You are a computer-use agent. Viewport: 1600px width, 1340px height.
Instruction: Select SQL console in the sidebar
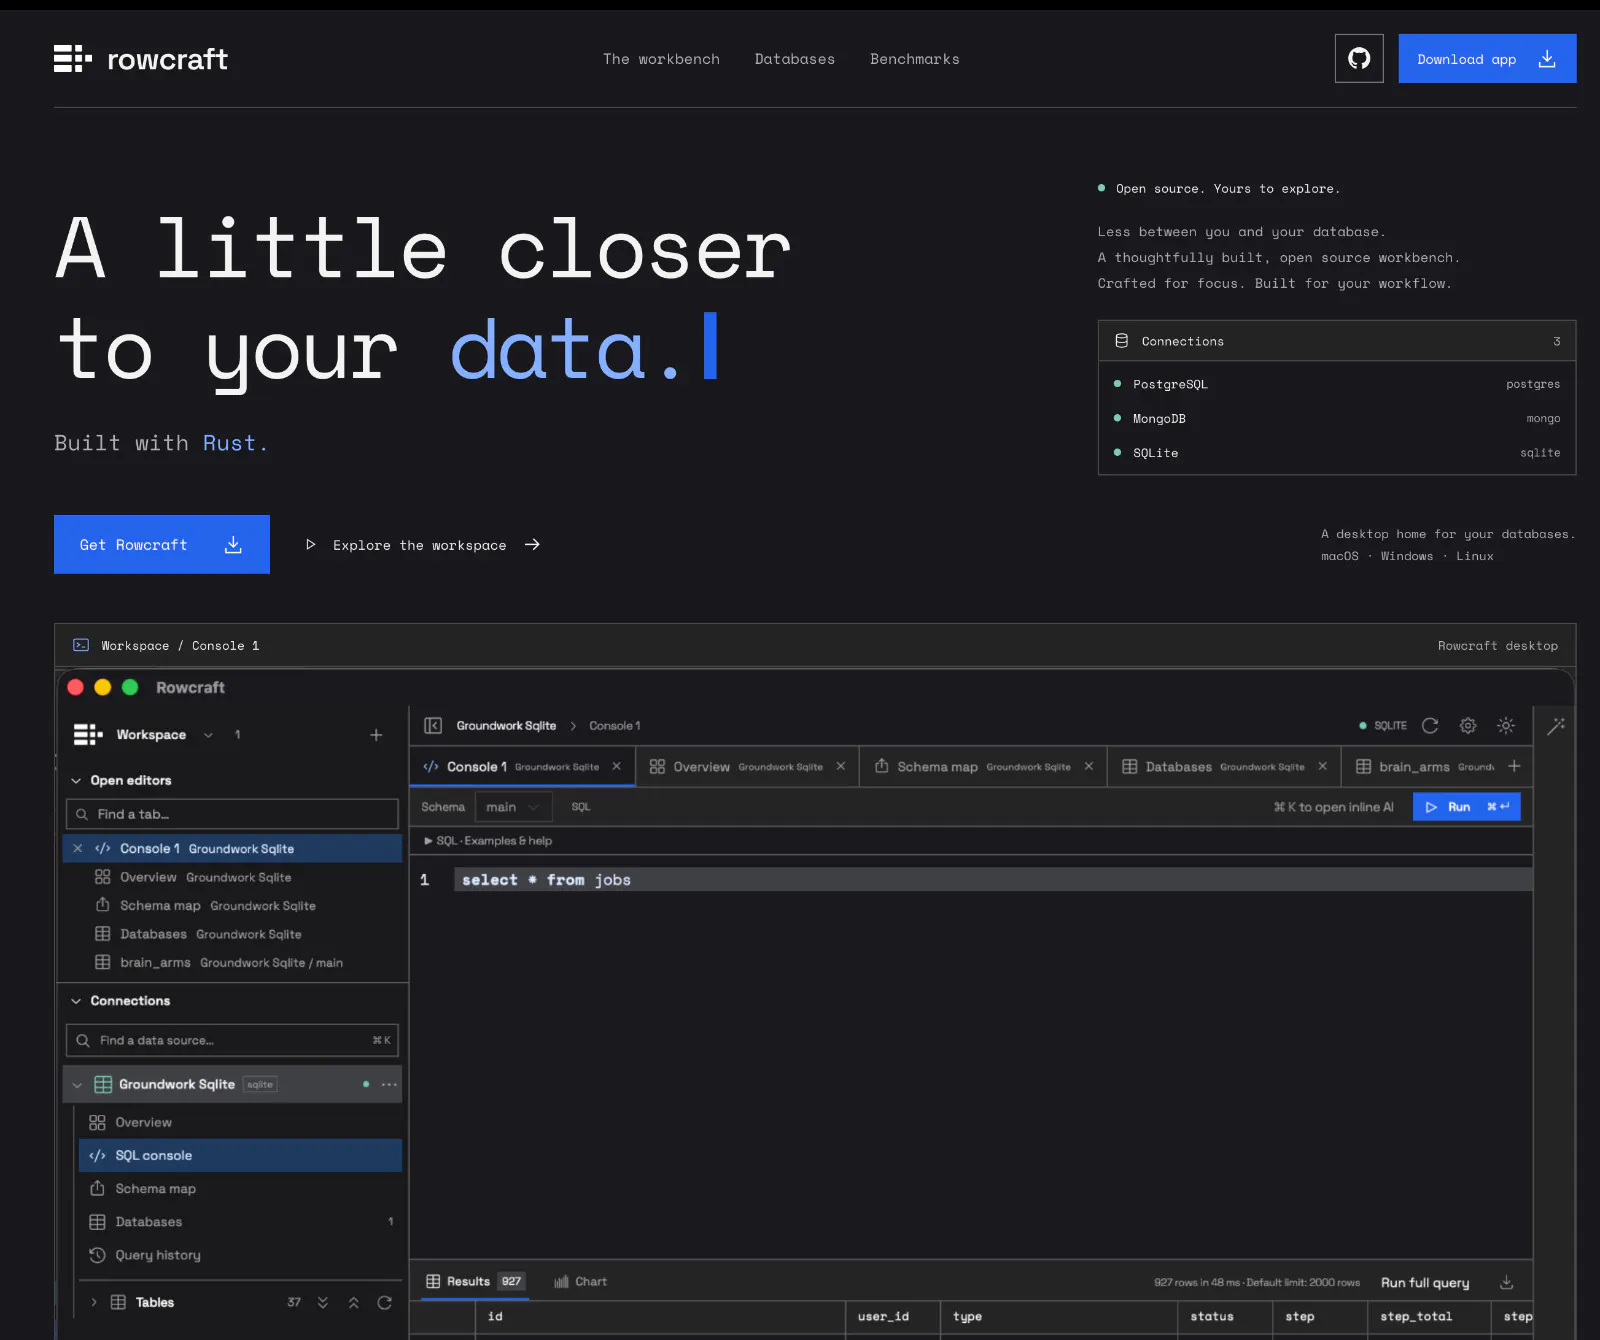pos(240,1155)
